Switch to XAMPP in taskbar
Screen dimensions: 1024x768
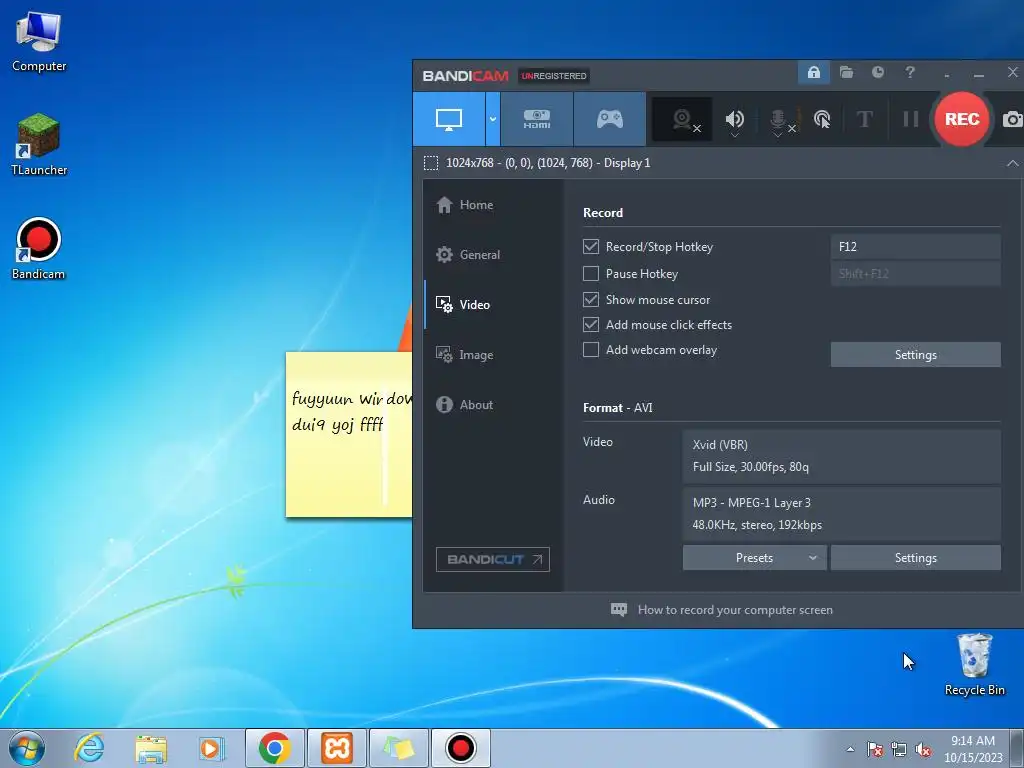pyautogui.click(x=337, y=748)
